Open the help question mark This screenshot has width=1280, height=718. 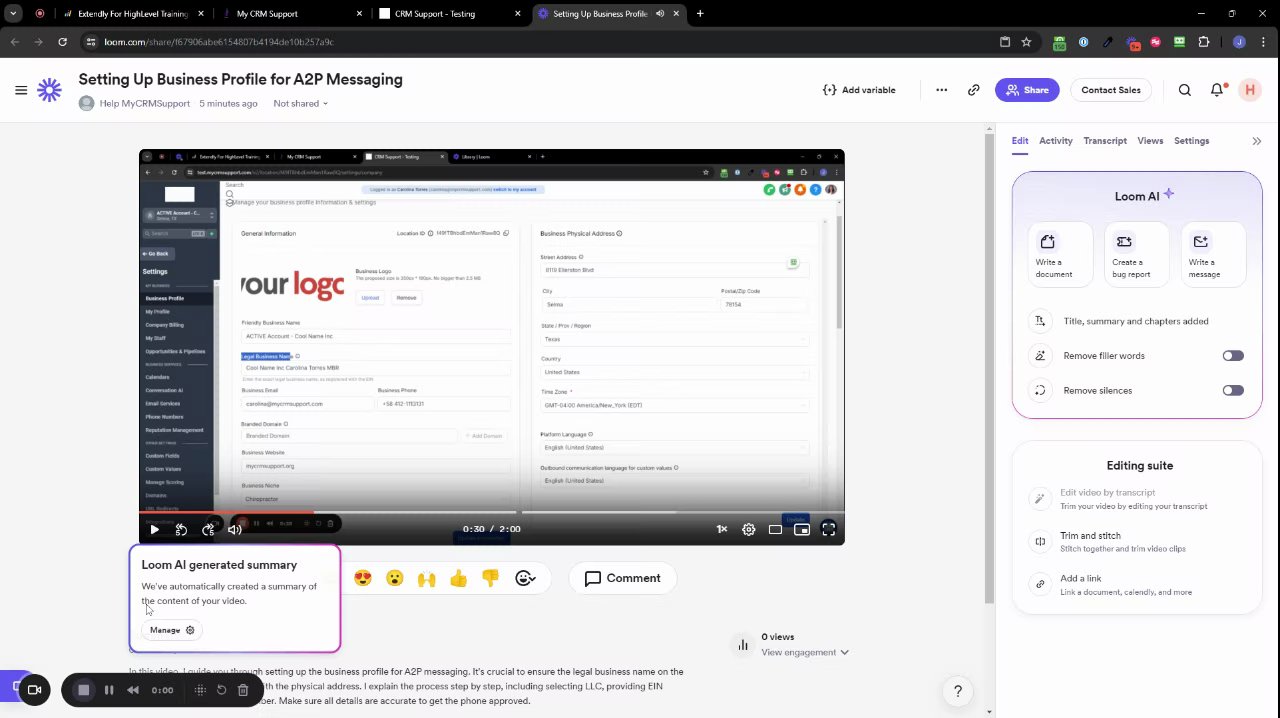(x=958, y=691)
